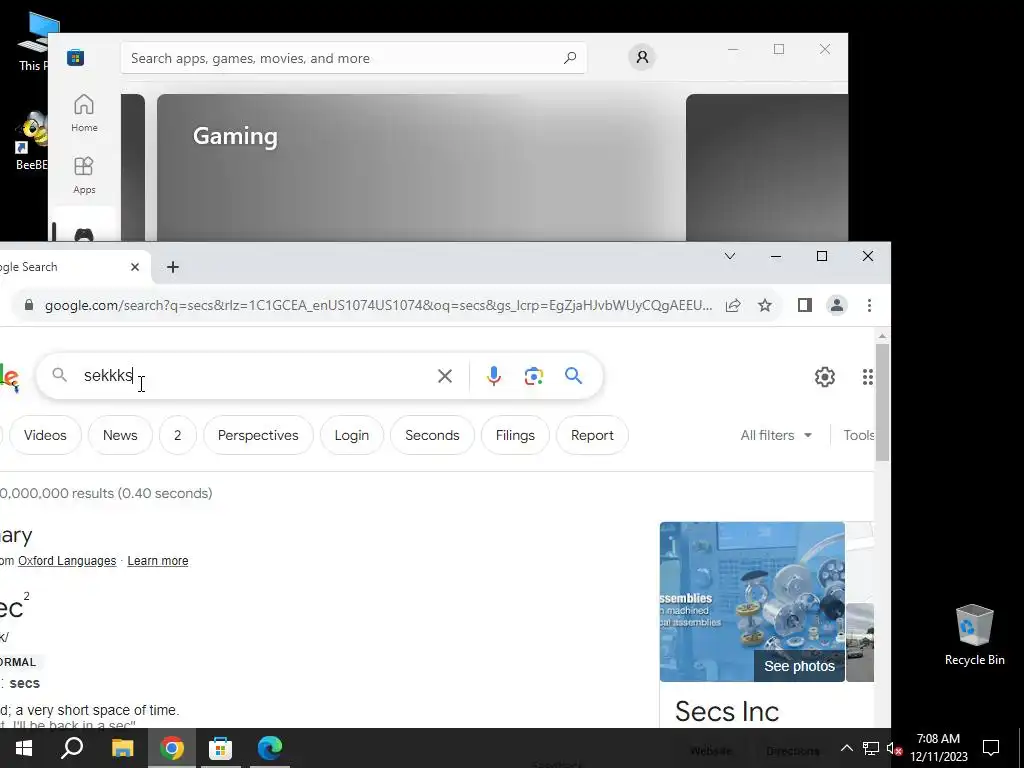
Task: Expand Chrome tab search chevron
Action: 730,256
